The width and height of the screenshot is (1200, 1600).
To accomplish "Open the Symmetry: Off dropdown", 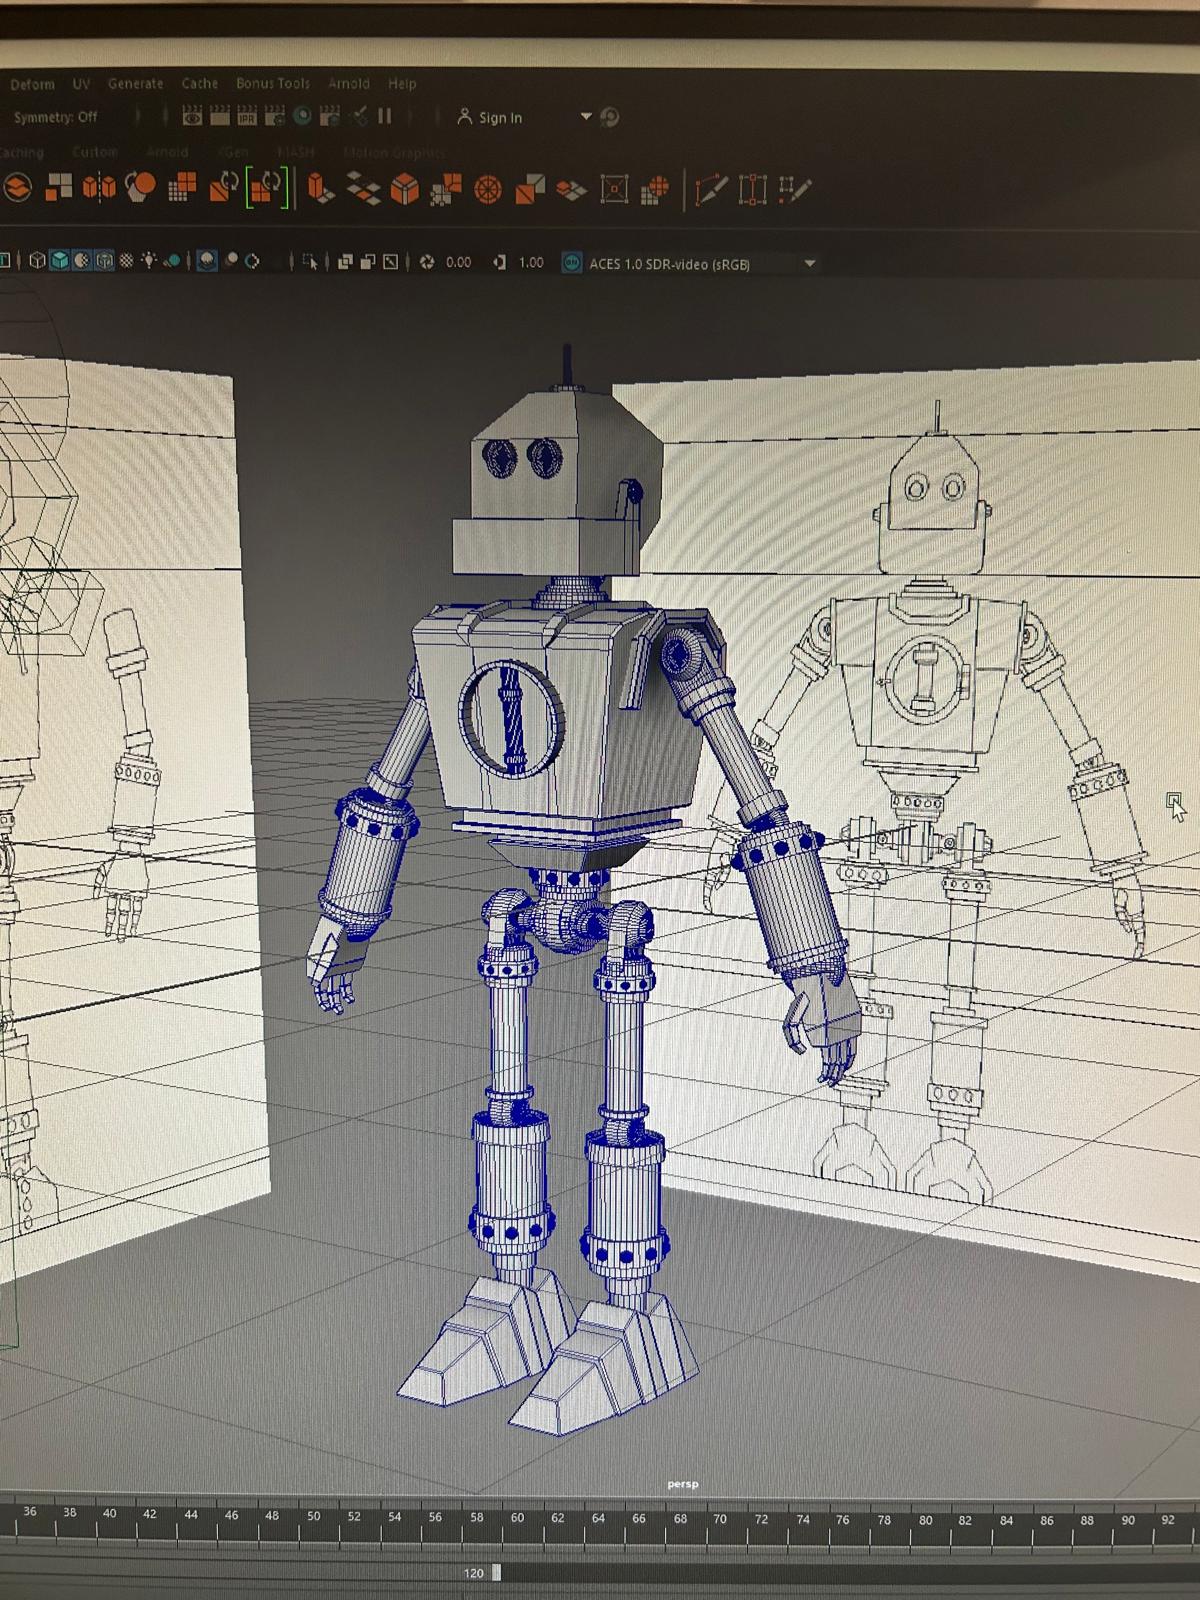I will [x=56, y=117].
